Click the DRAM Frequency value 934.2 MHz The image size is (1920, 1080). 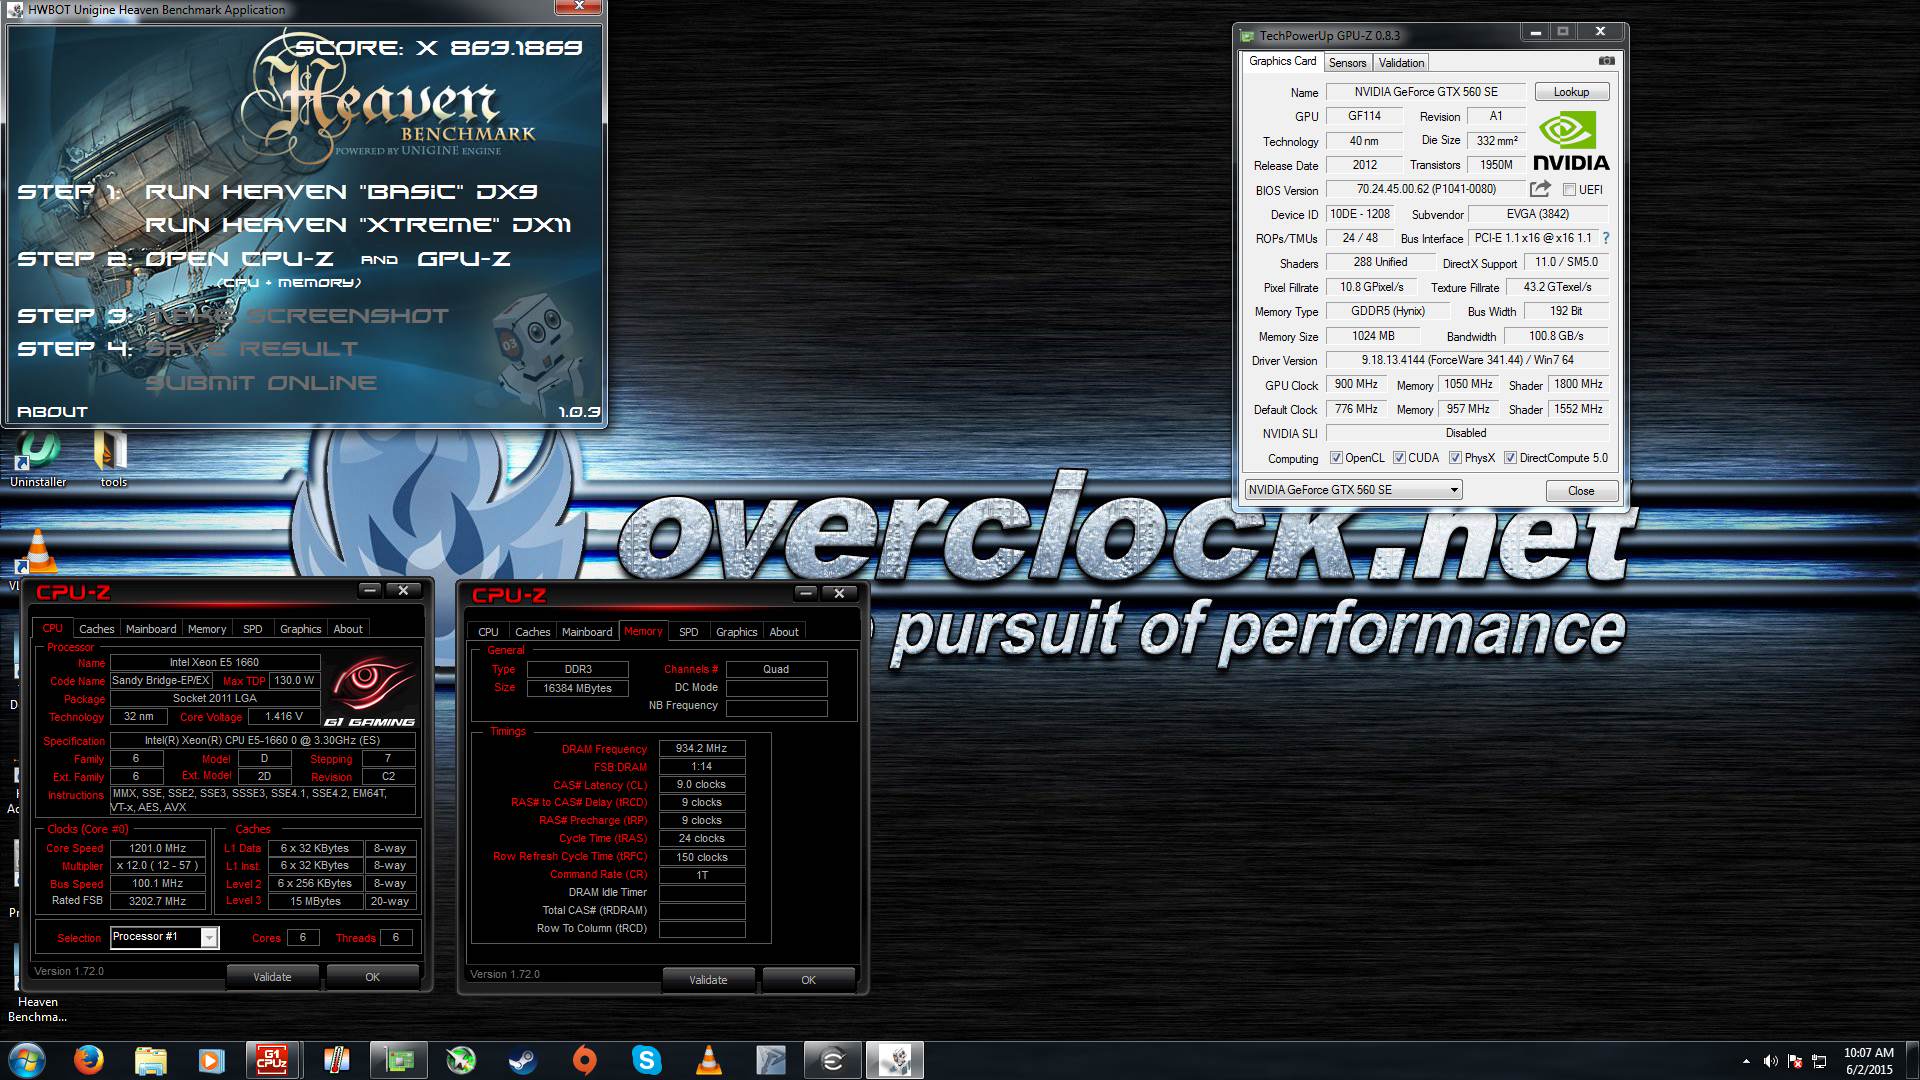(x=701, y=748)
